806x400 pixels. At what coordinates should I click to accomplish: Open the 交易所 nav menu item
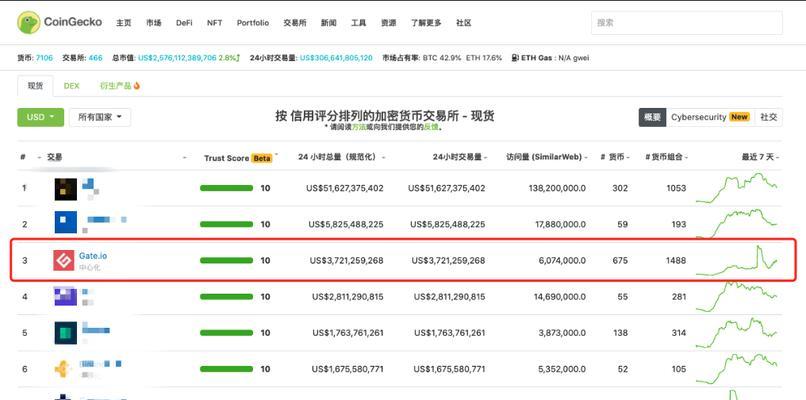point(295,23)
